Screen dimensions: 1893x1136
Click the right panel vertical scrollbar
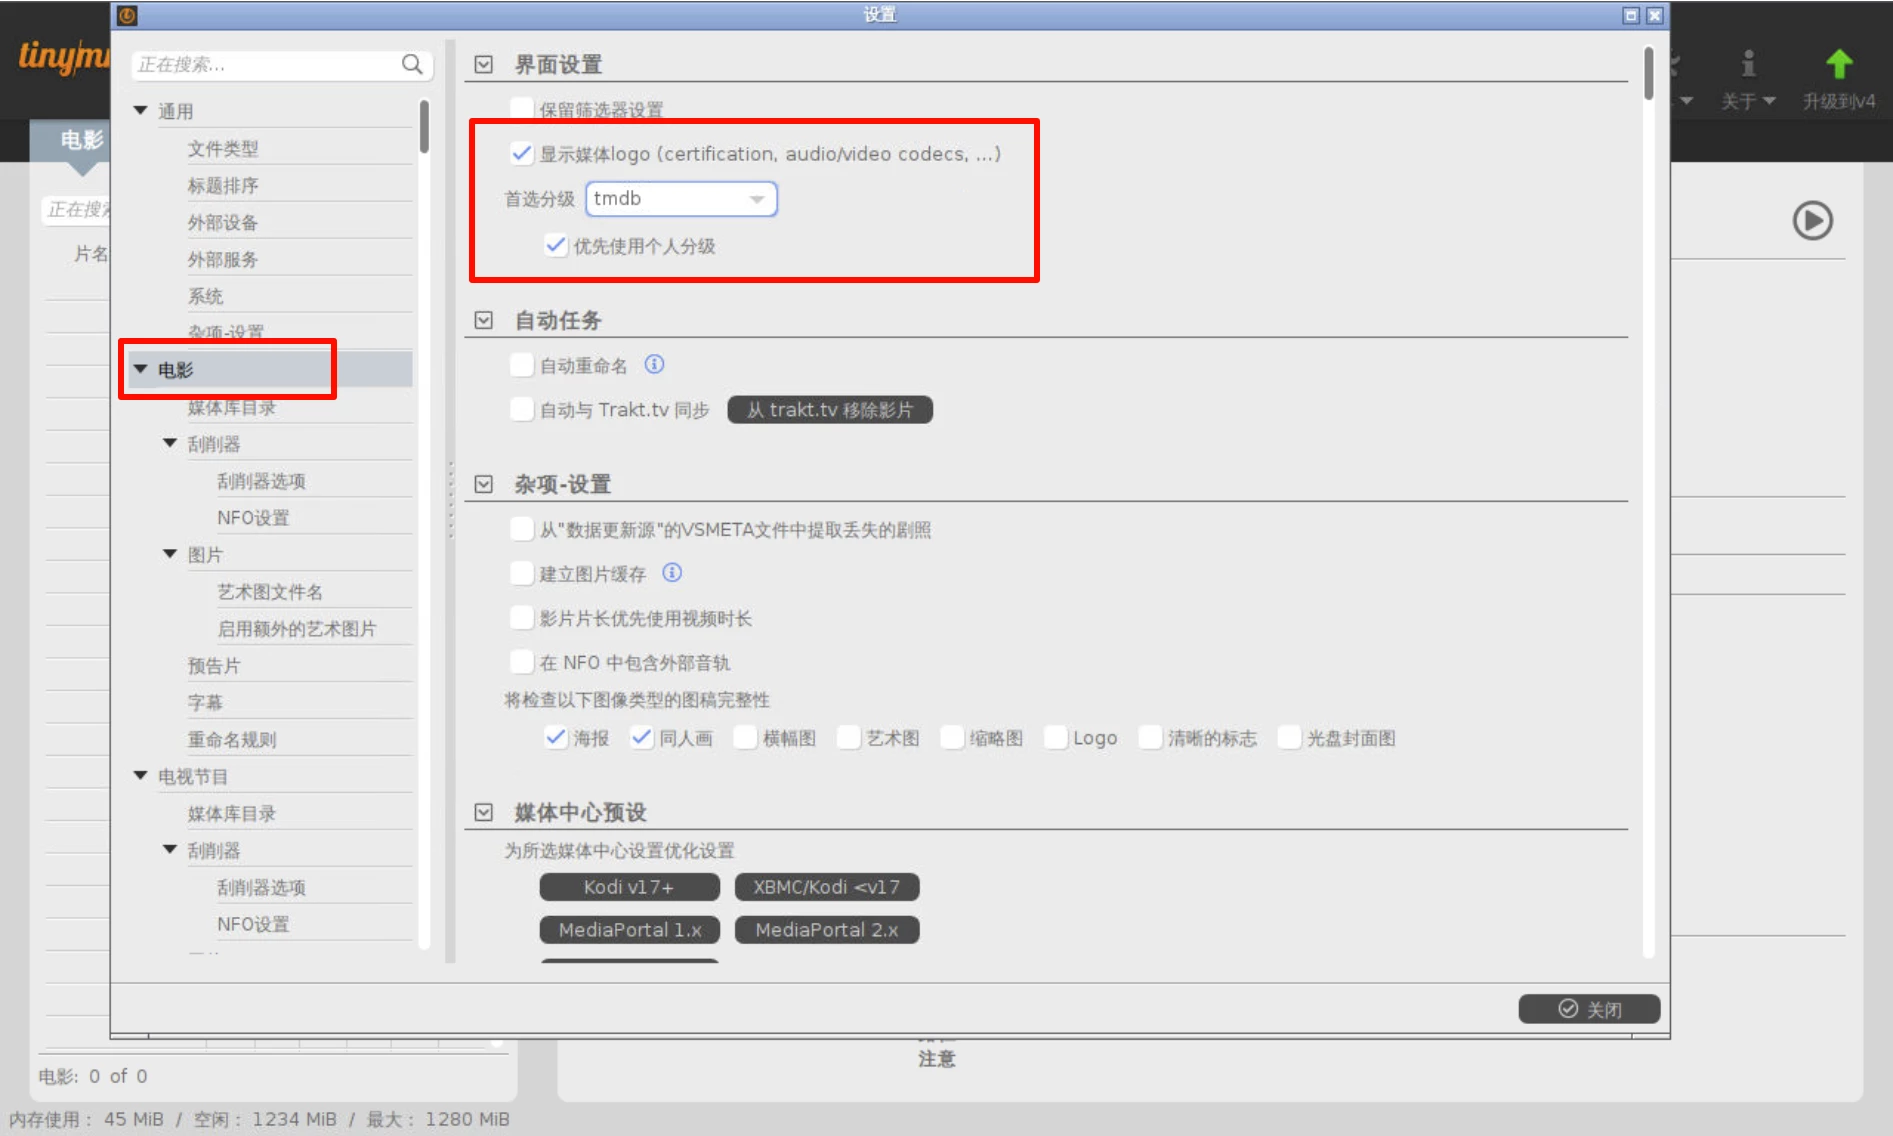[1648, 74]
